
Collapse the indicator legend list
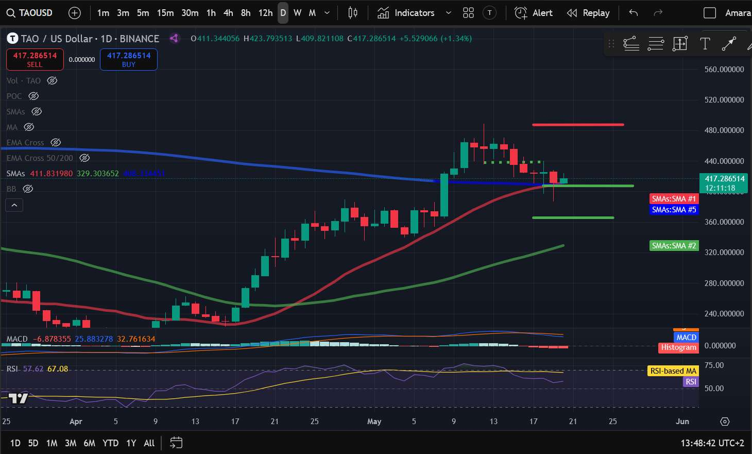(14, 205)
